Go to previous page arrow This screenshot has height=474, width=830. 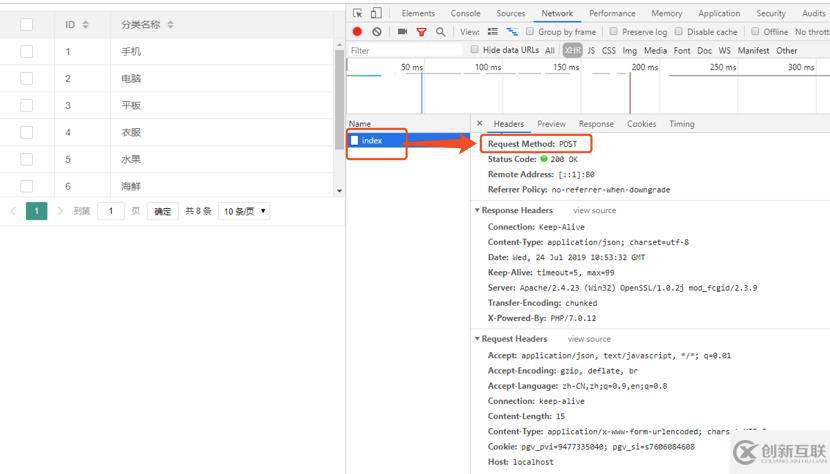(13, 211)
